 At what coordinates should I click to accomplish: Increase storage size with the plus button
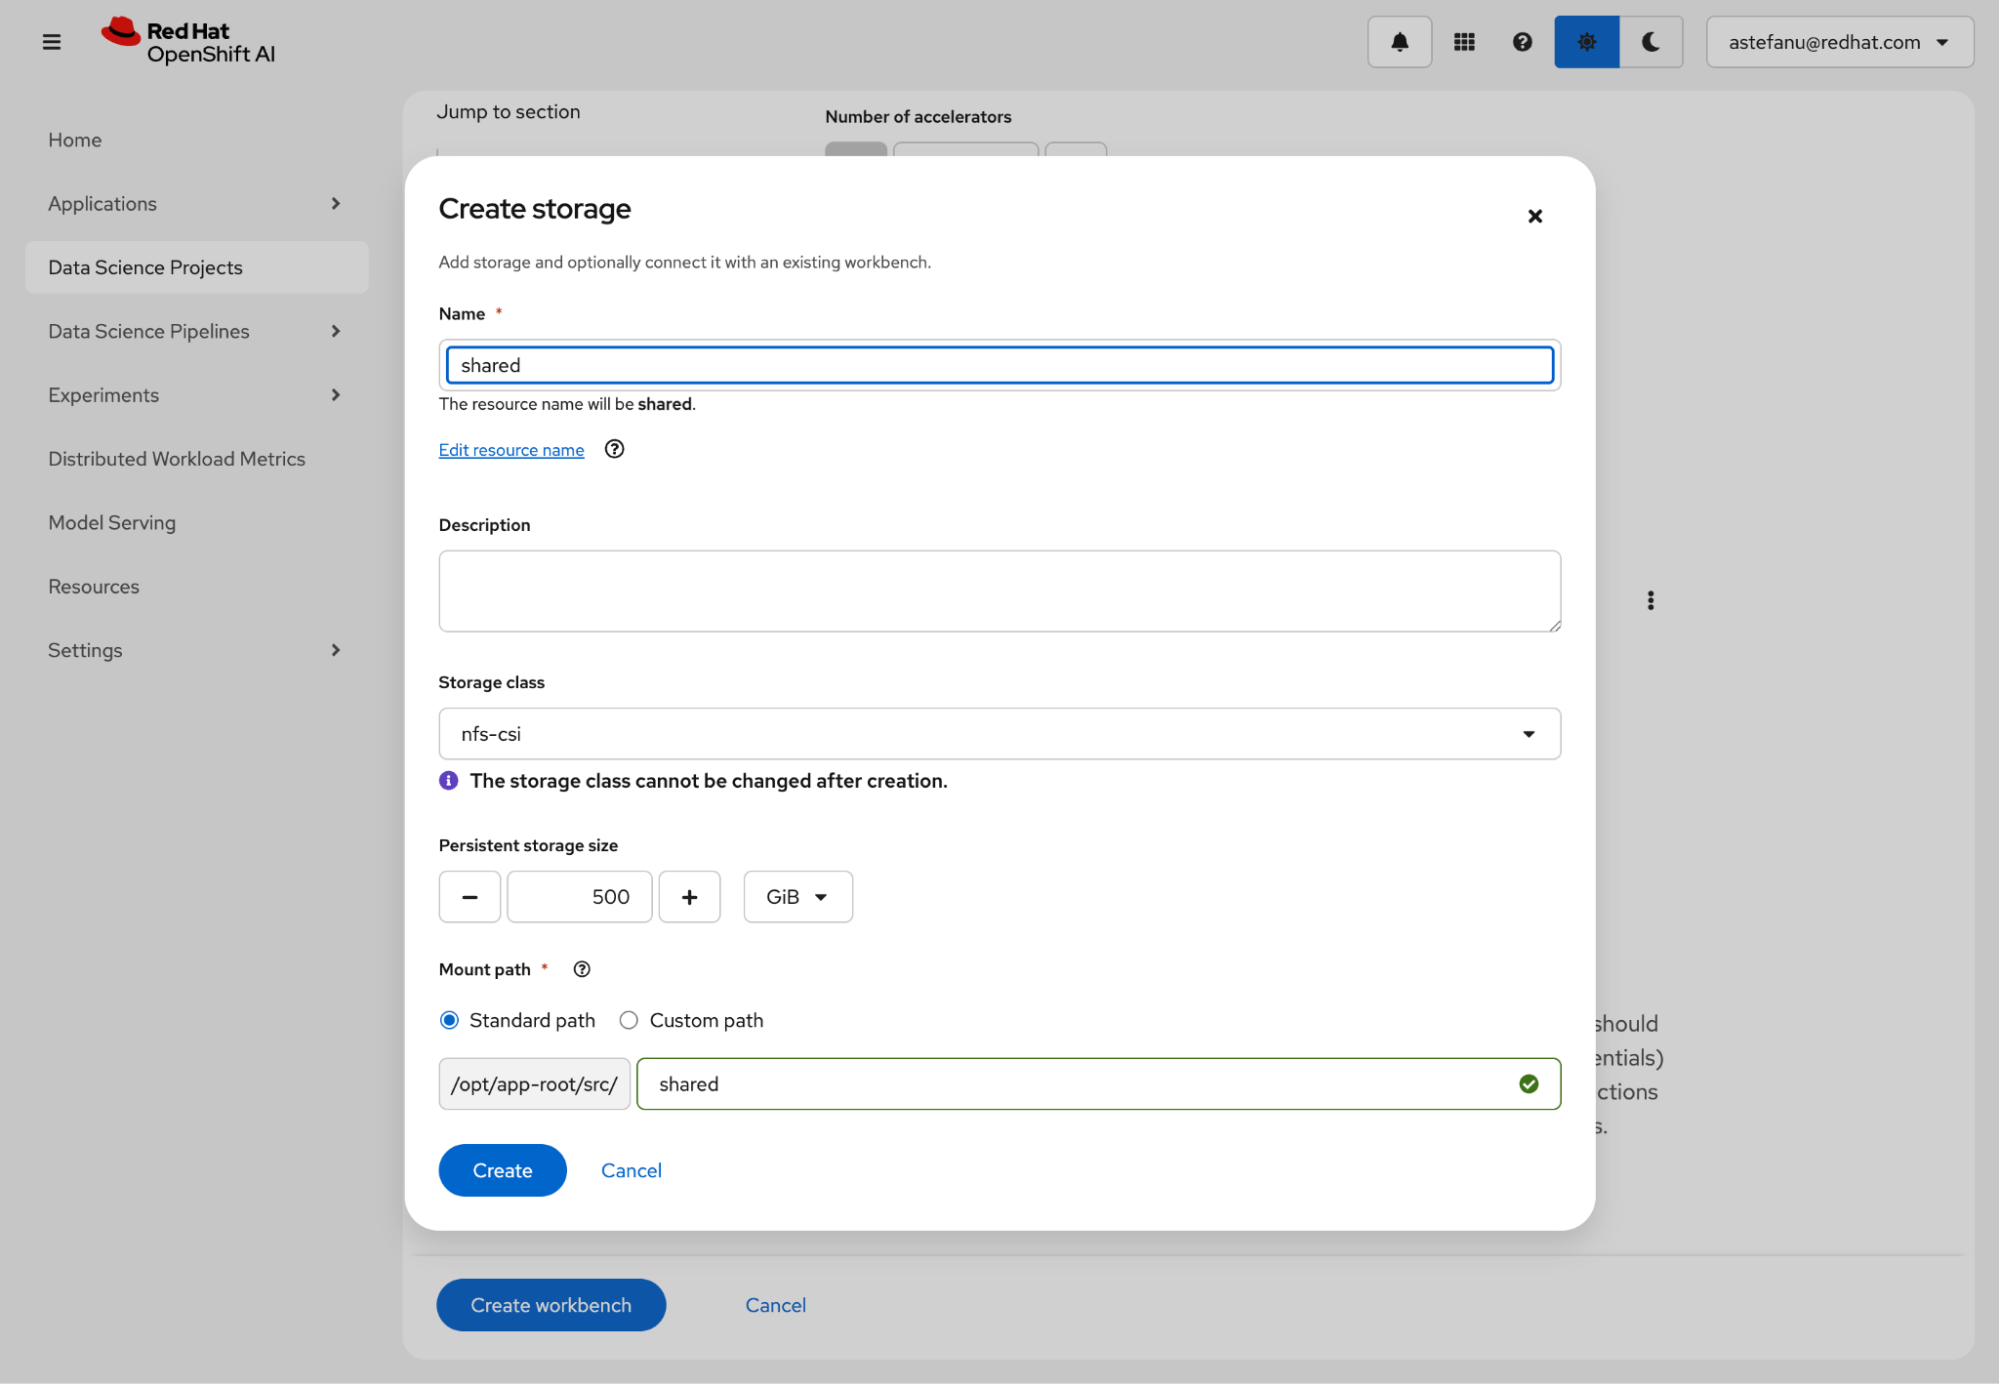click(x=689, y=897)
